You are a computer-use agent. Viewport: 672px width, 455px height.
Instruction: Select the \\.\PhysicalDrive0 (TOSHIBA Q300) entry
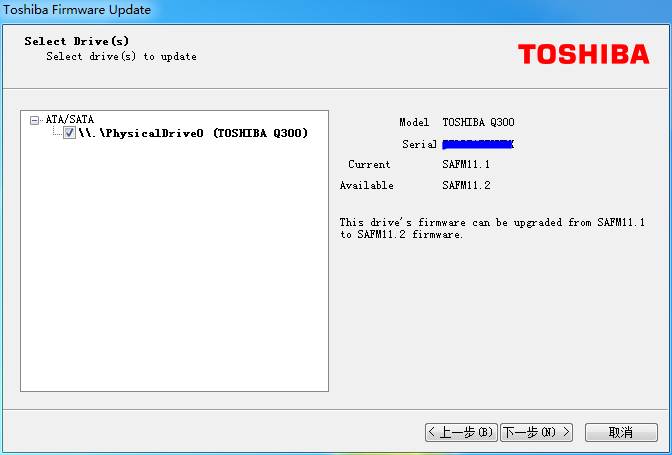tap(193, 133)
